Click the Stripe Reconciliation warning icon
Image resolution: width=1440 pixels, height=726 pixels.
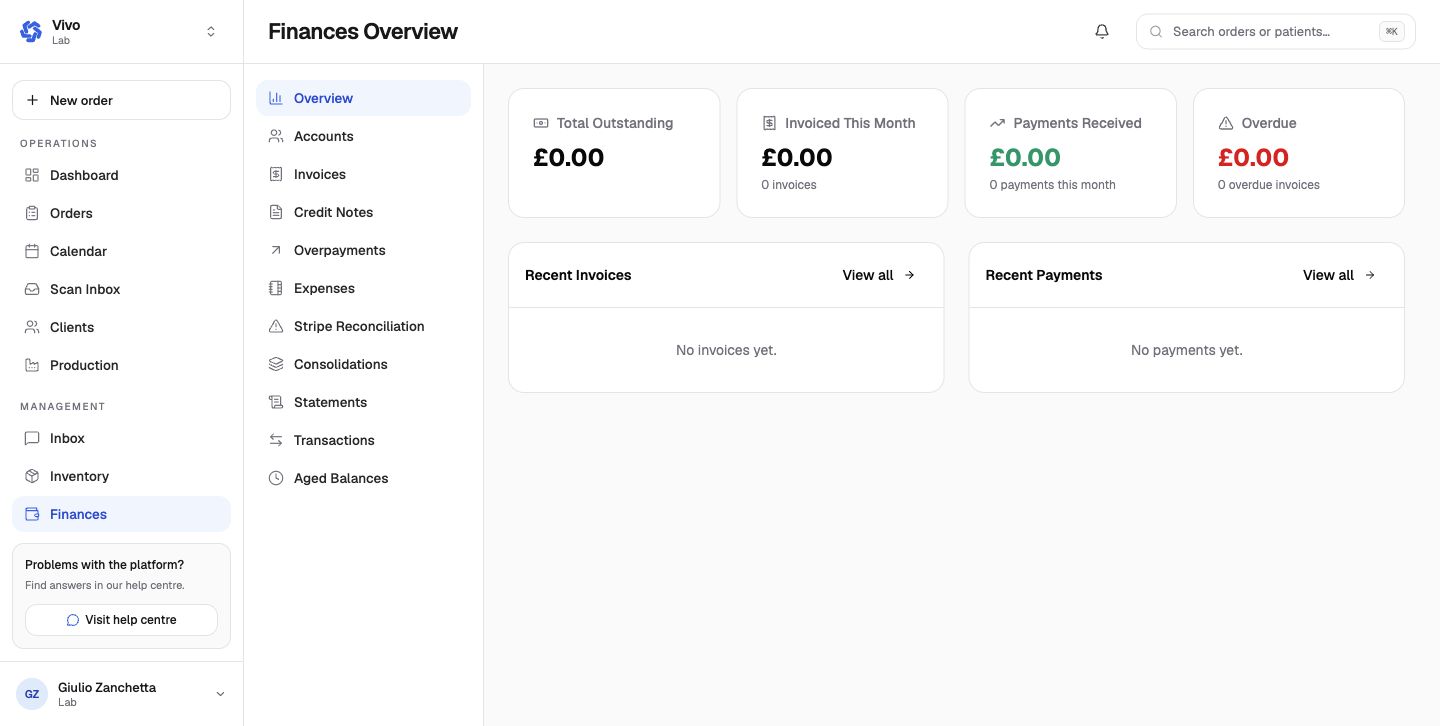click(276, 326)
